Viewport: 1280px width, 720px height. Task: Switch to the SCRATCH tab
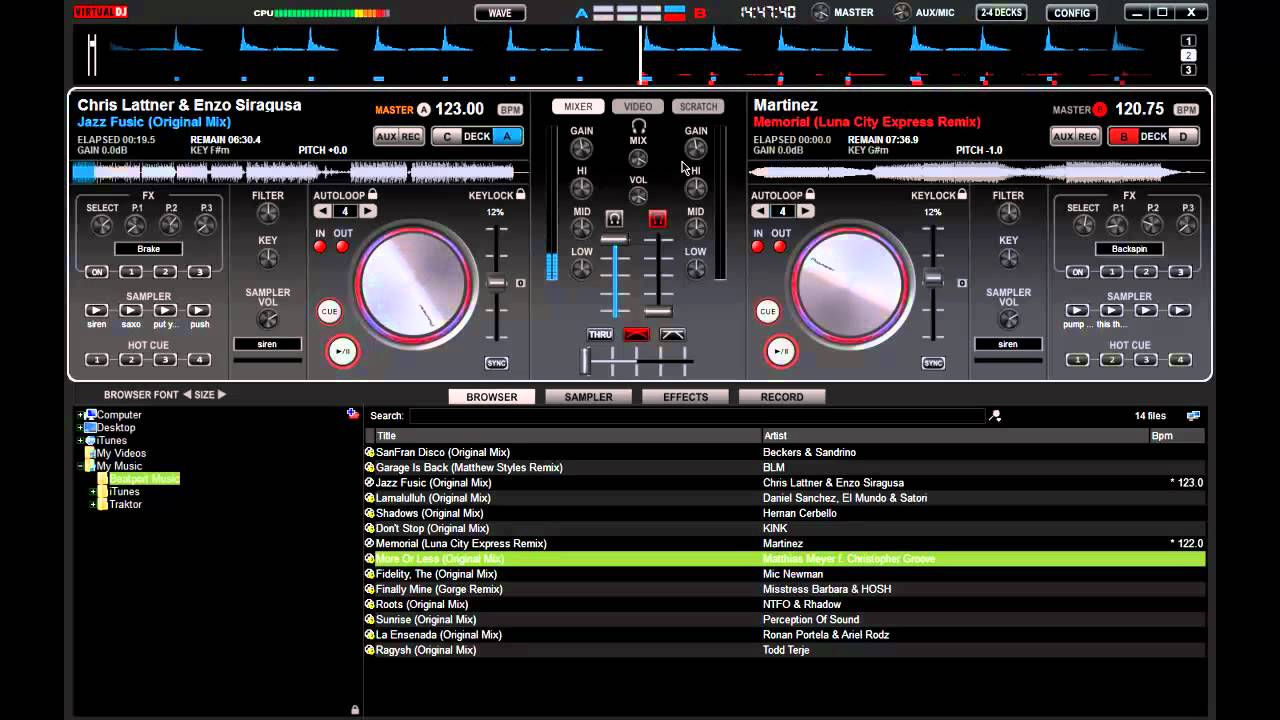point(699,107)
